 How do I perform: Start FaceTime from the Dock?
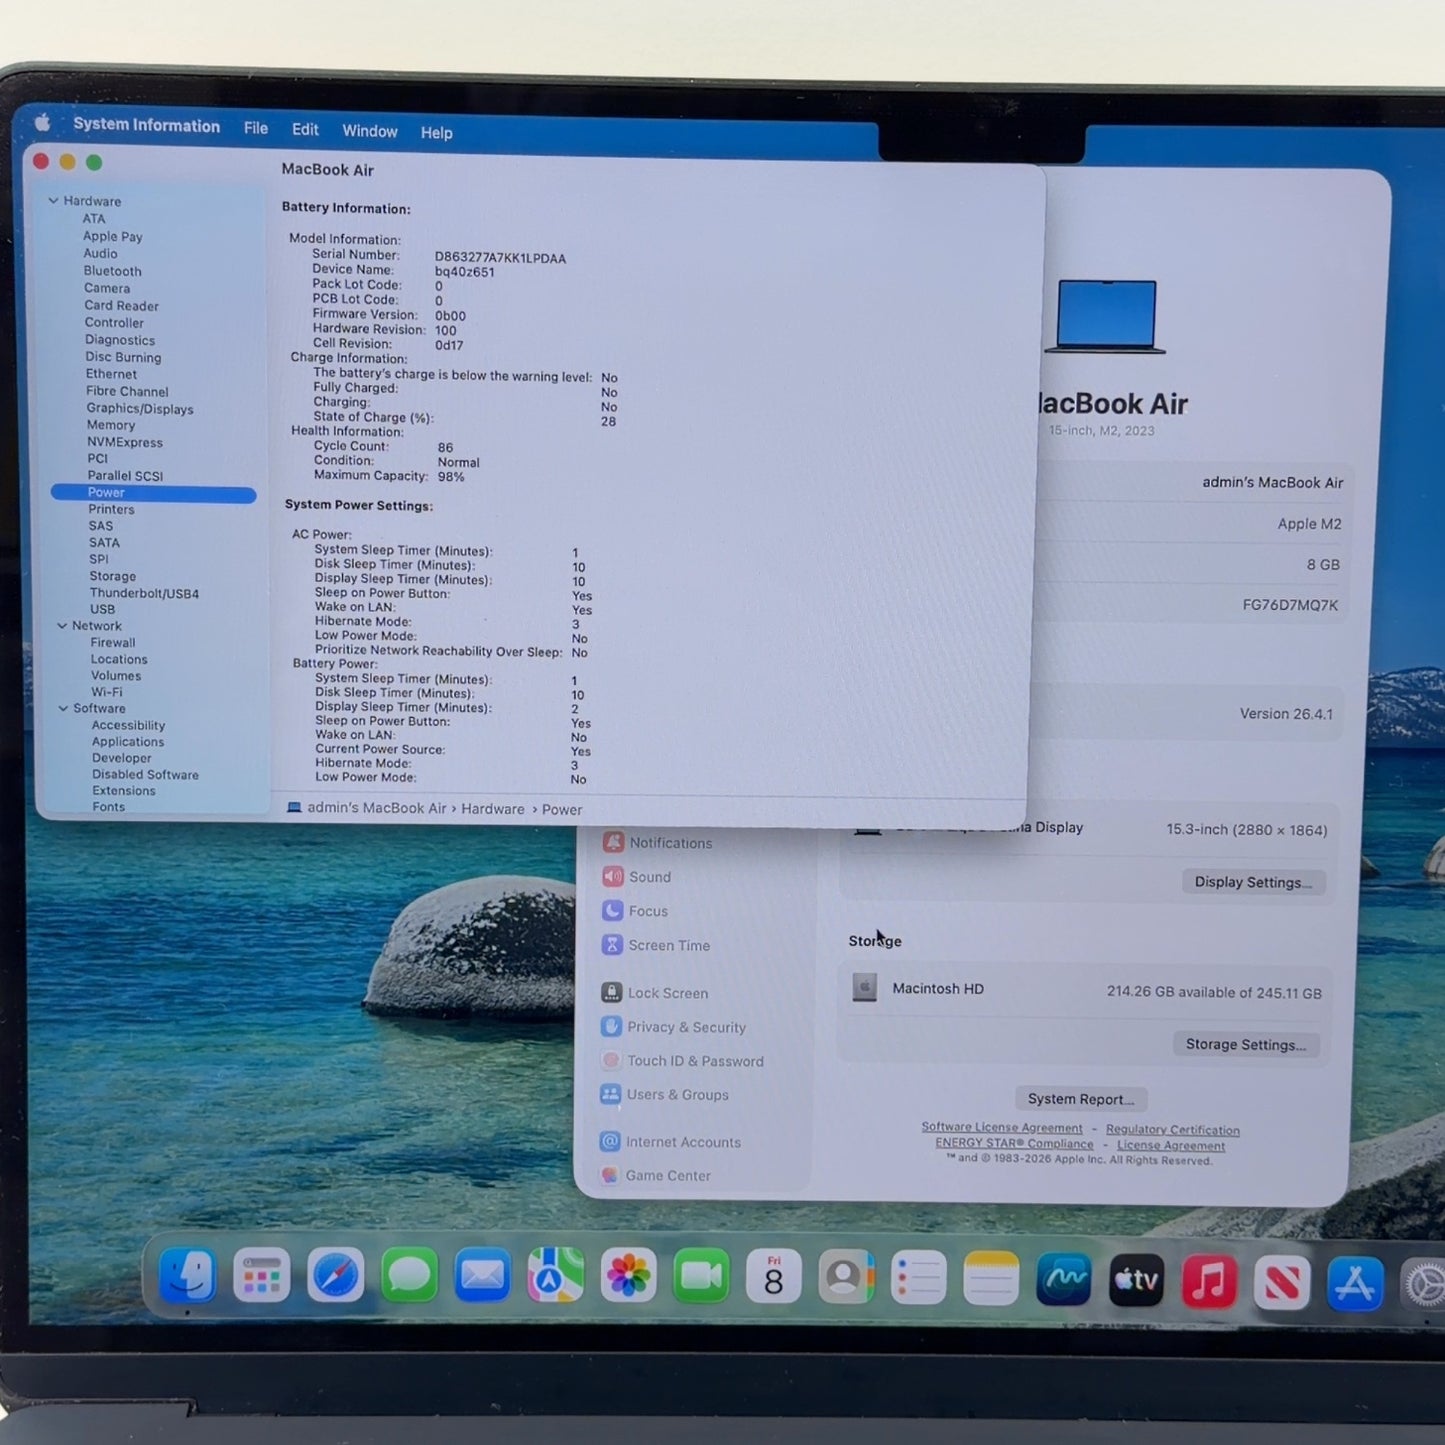tap(702, 1277)
